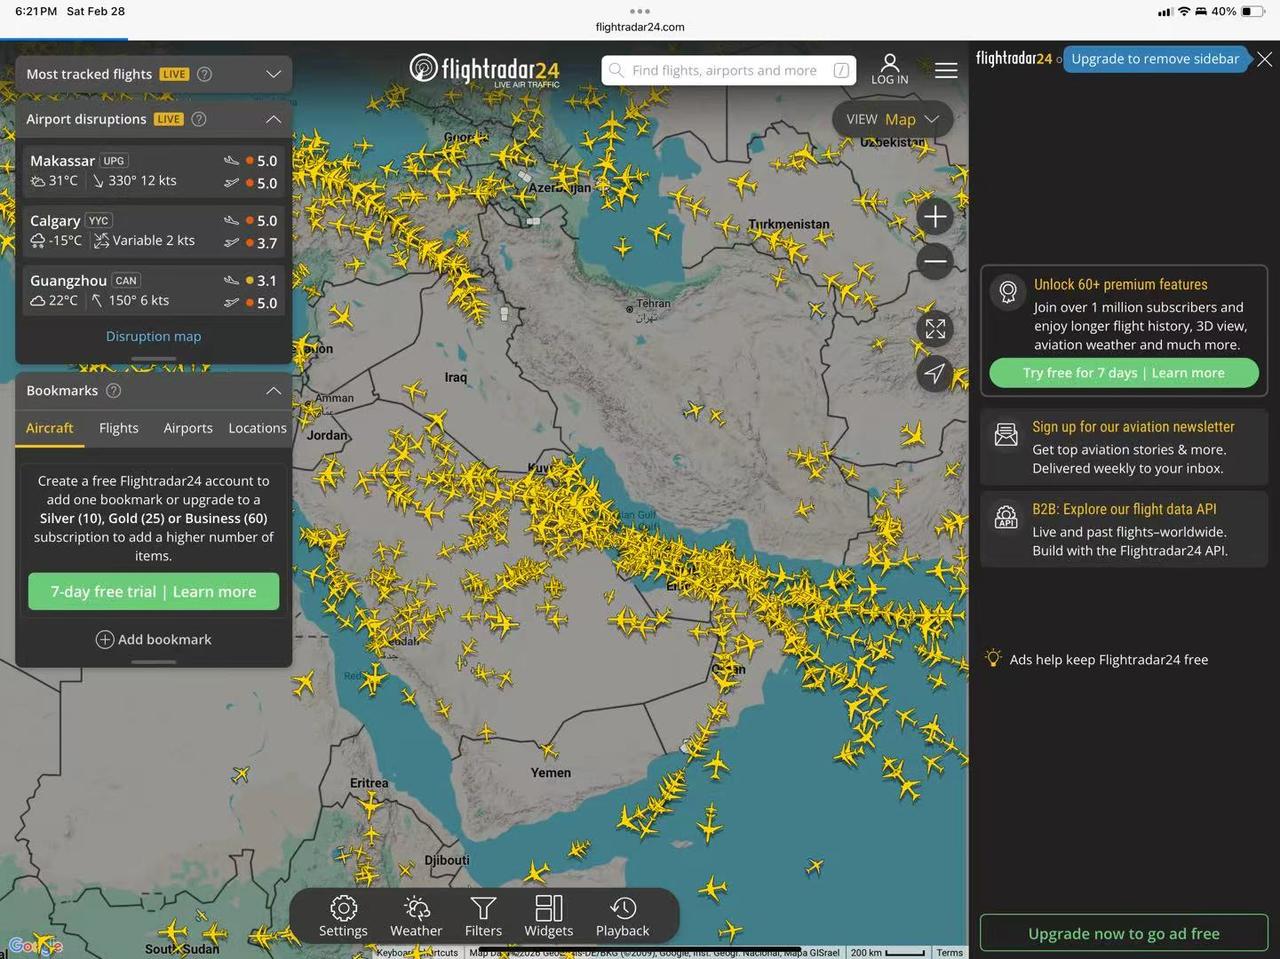The image size is (1280, 959).
Task: Click the Turkmenistan label on map
Action: [789, 224]
